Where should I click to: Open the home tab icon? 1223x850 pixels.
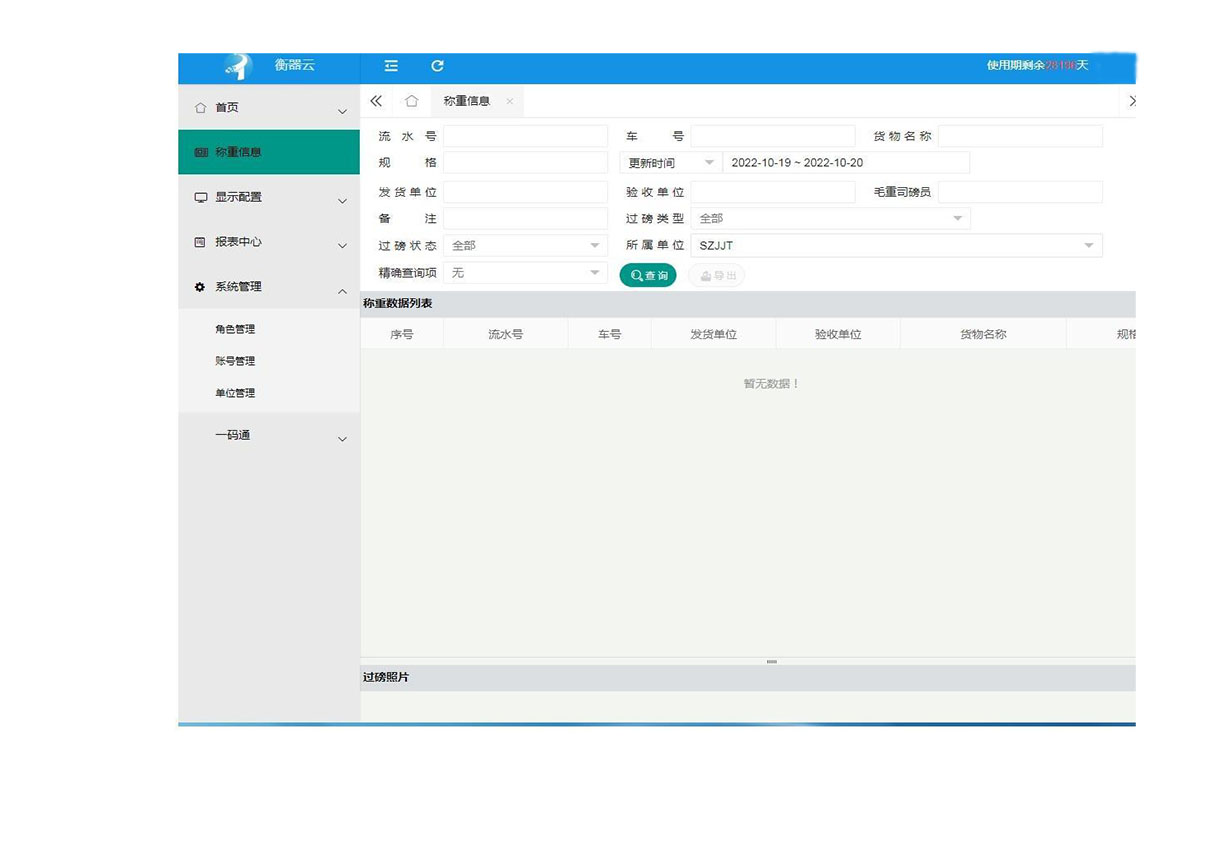pyautogui.click(x=411, y=101)
